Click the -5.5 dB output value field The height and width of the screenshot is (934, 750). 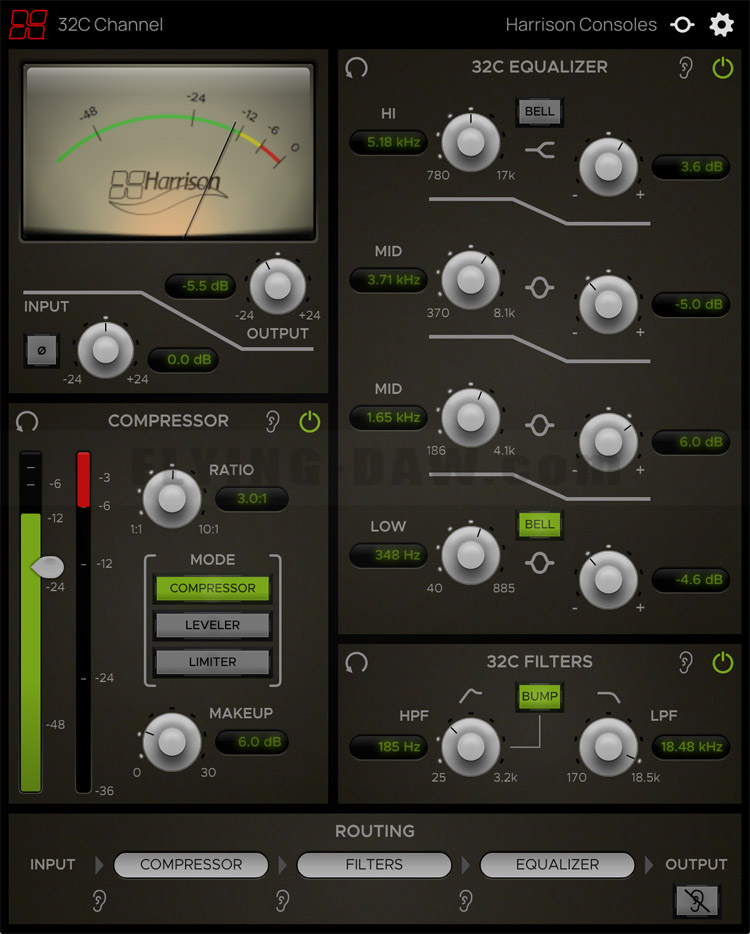coord(200,286)
